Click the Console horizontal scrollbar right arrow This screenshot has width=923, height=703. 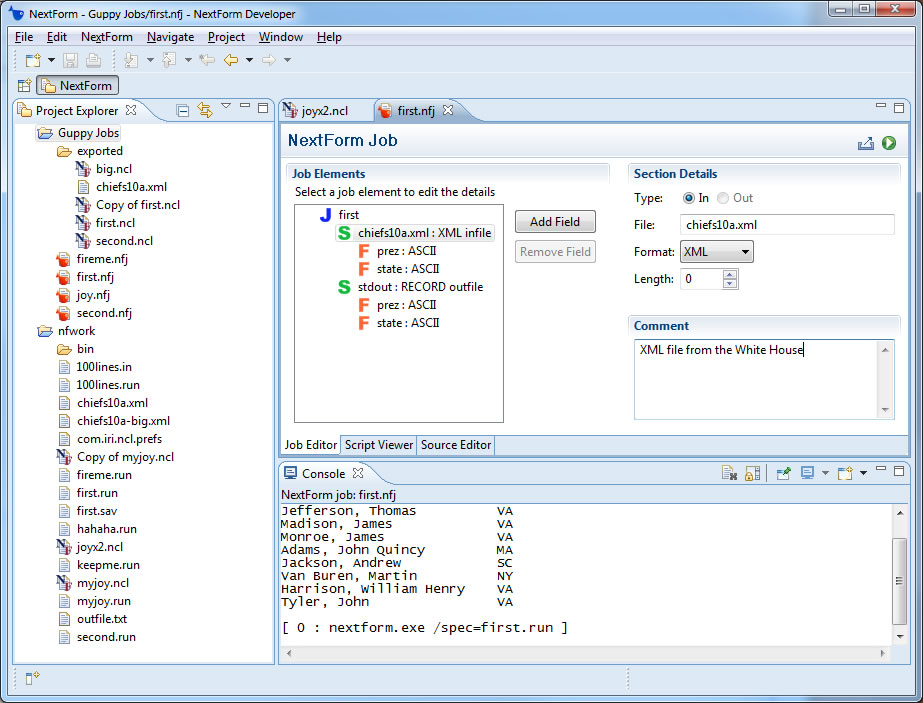coord(882,653)
